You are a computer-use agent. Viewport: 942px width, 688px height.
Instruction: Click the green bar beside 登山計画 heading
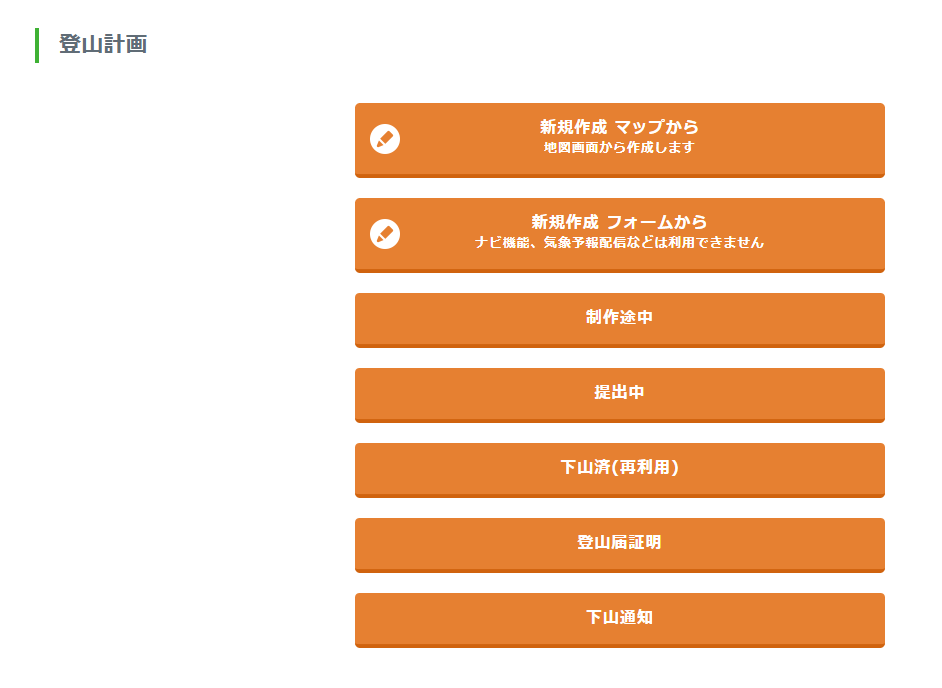pyautogui.click(x=37, y=45)
